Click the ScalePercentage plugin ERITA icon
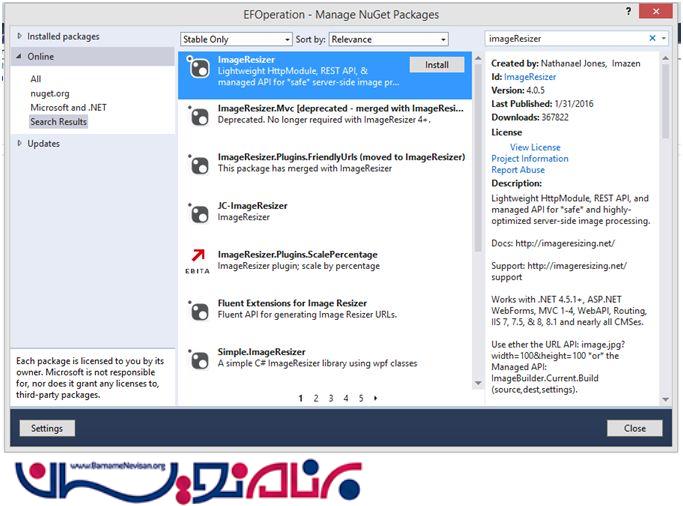 point(198,260)
